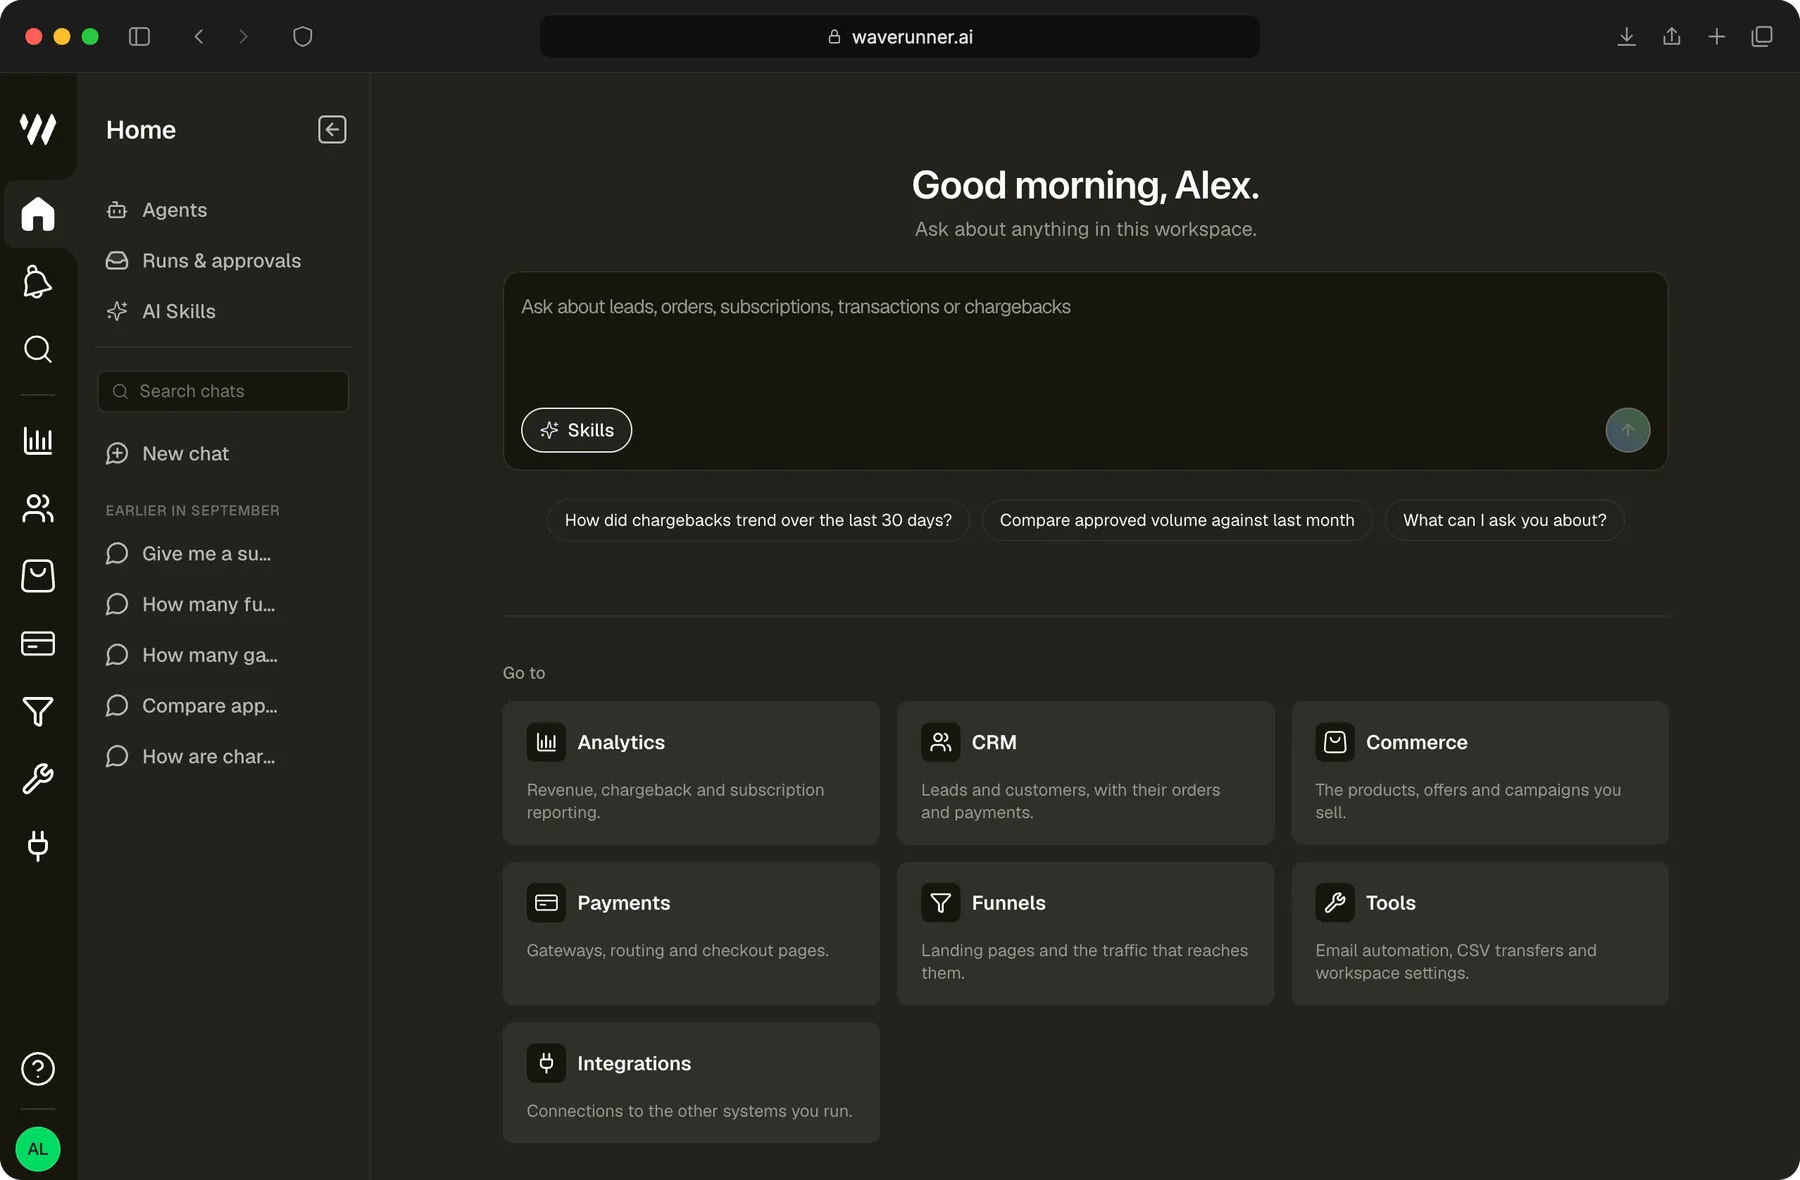Open the Home icon in left rail

click(x=38, y=213)
